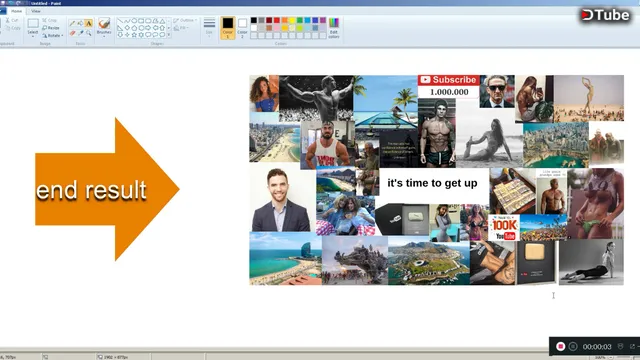
Task: Switch to the Home ribbon tab
Action: click(x=16, y=11)
